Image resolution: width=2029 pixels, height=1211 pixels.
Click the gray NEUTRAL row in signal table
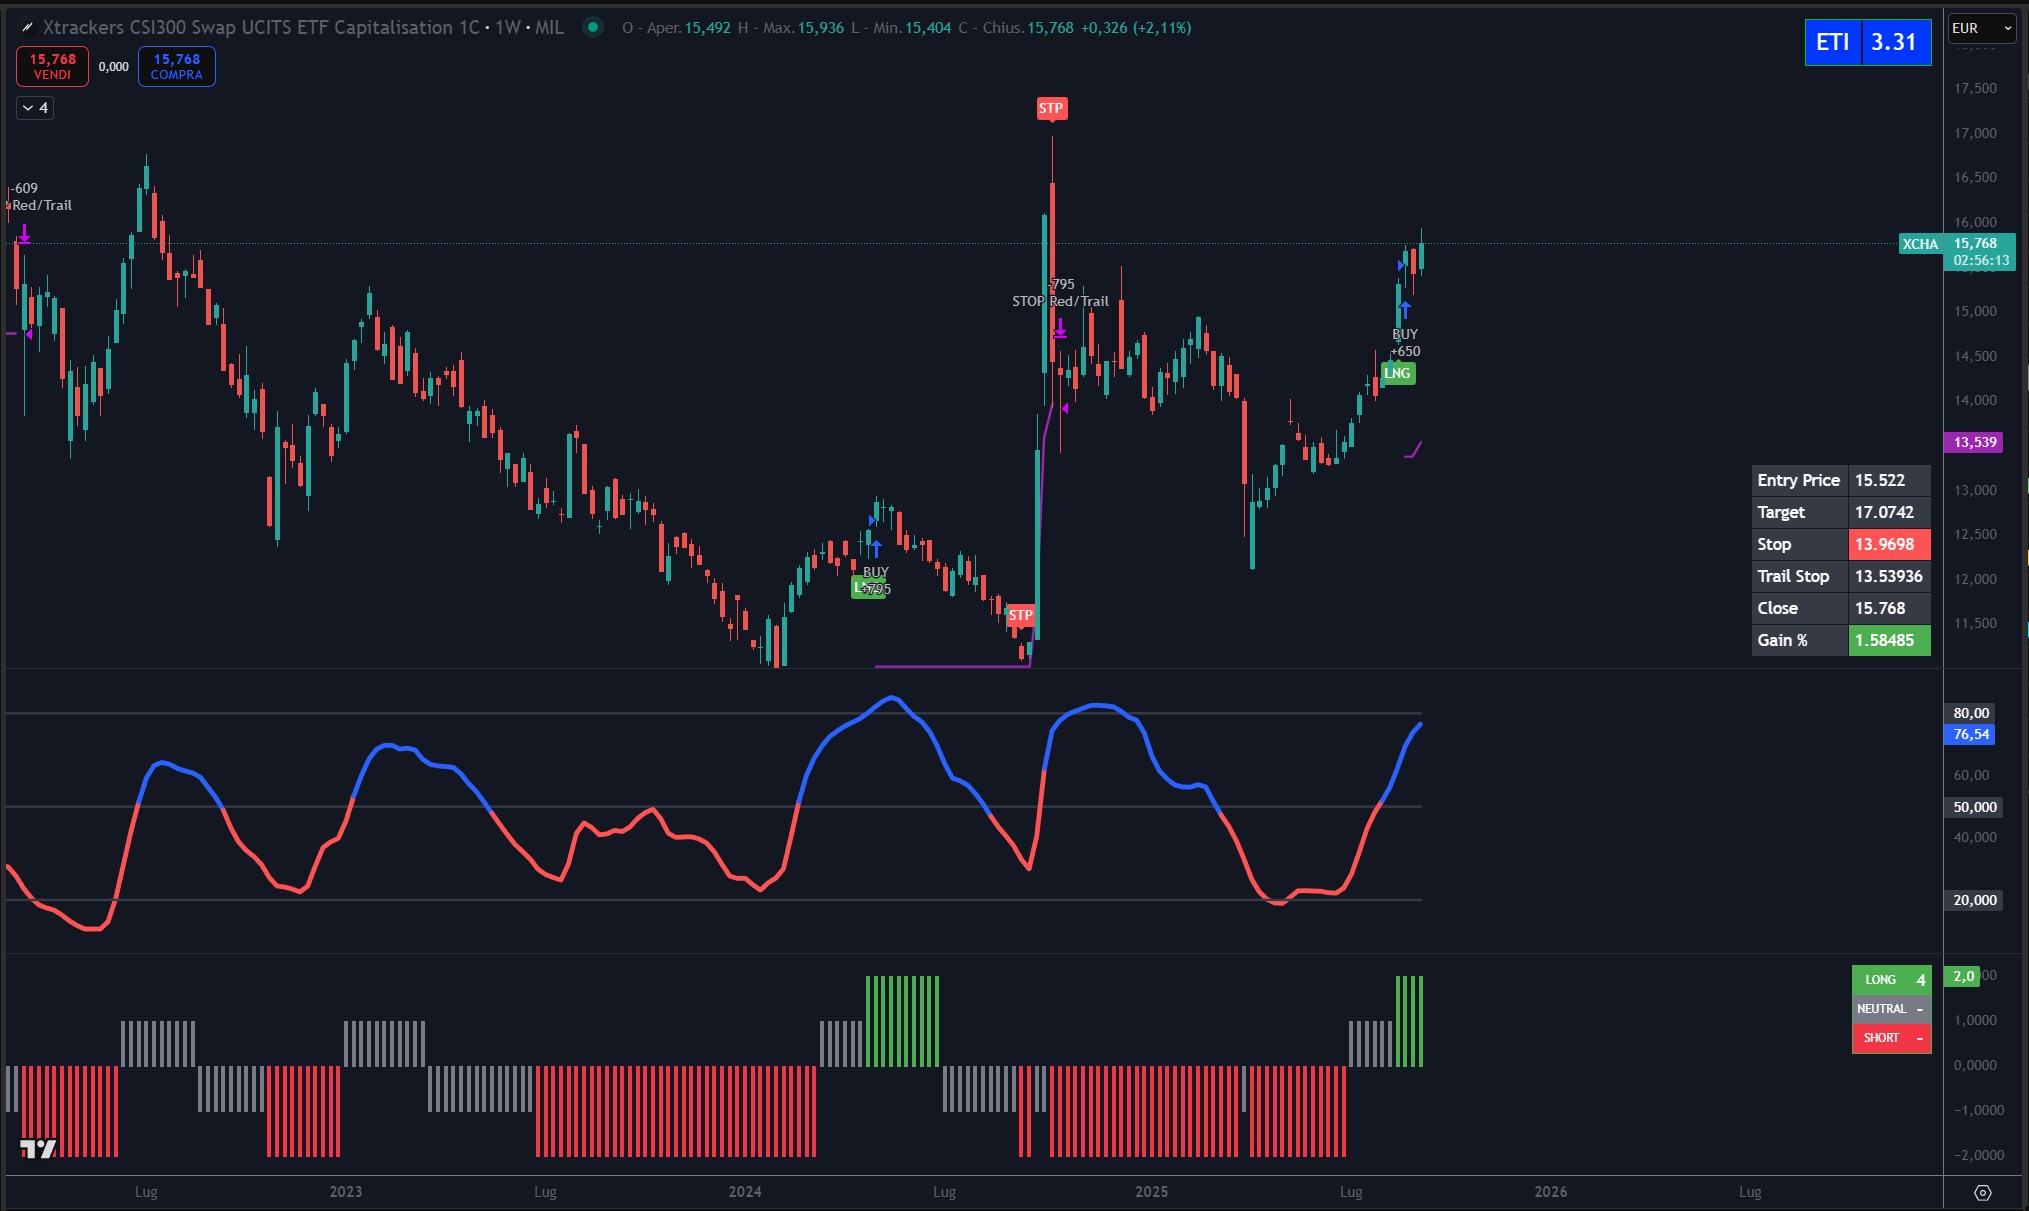pyautogui.click(x=1890, y=1009)
